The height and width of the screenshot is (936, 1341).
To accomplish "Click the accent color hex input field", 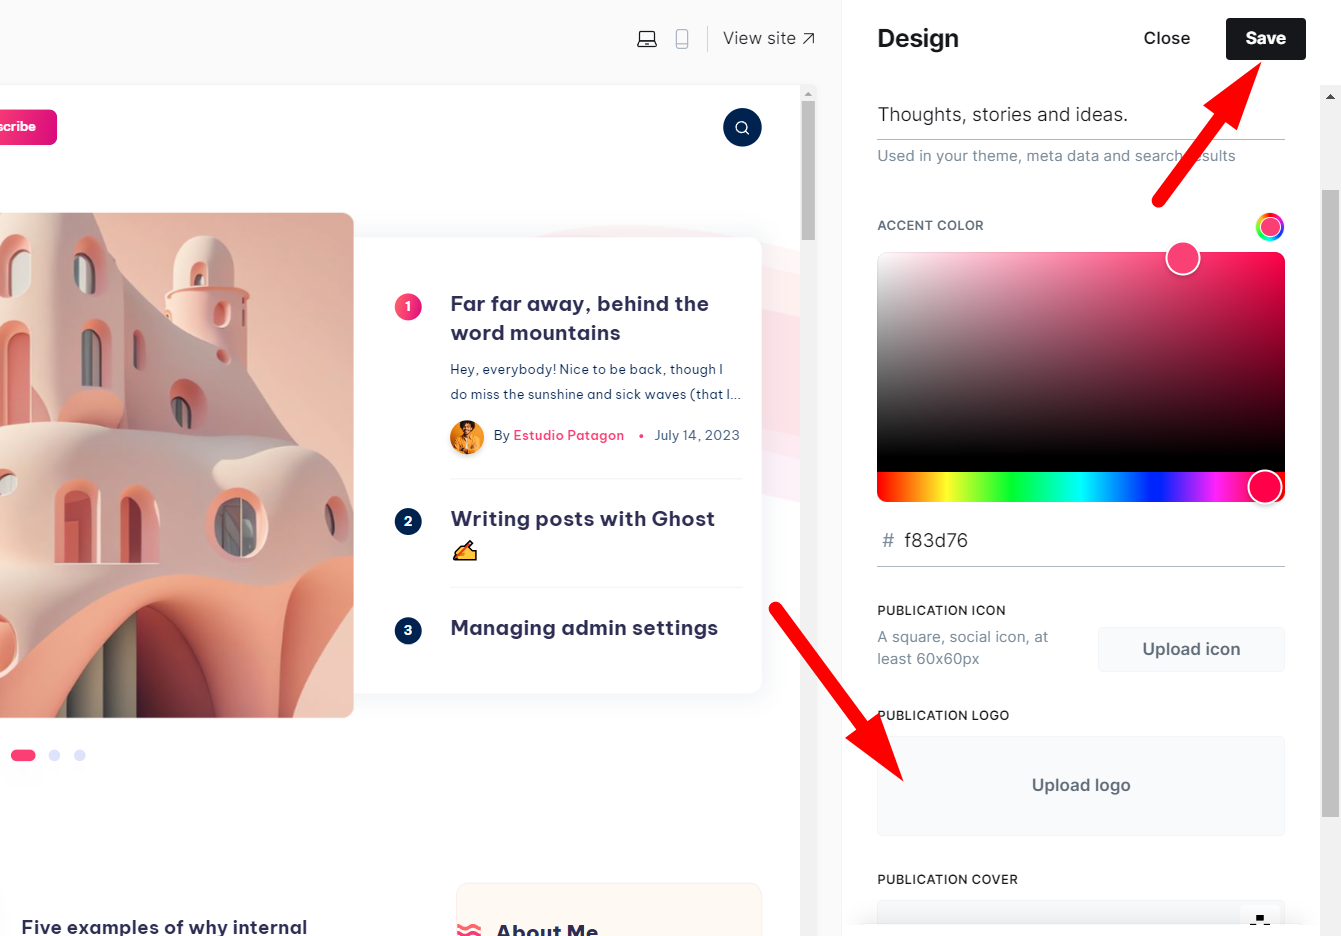I will [1090, 541].
